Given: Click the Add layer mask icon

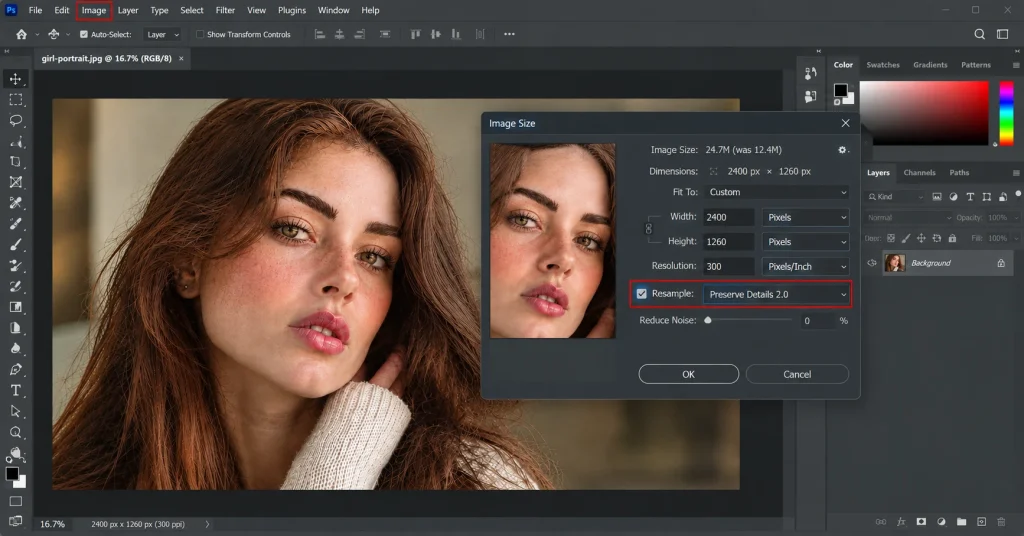Looking at the screenshot, I should [x=921, y=522].
